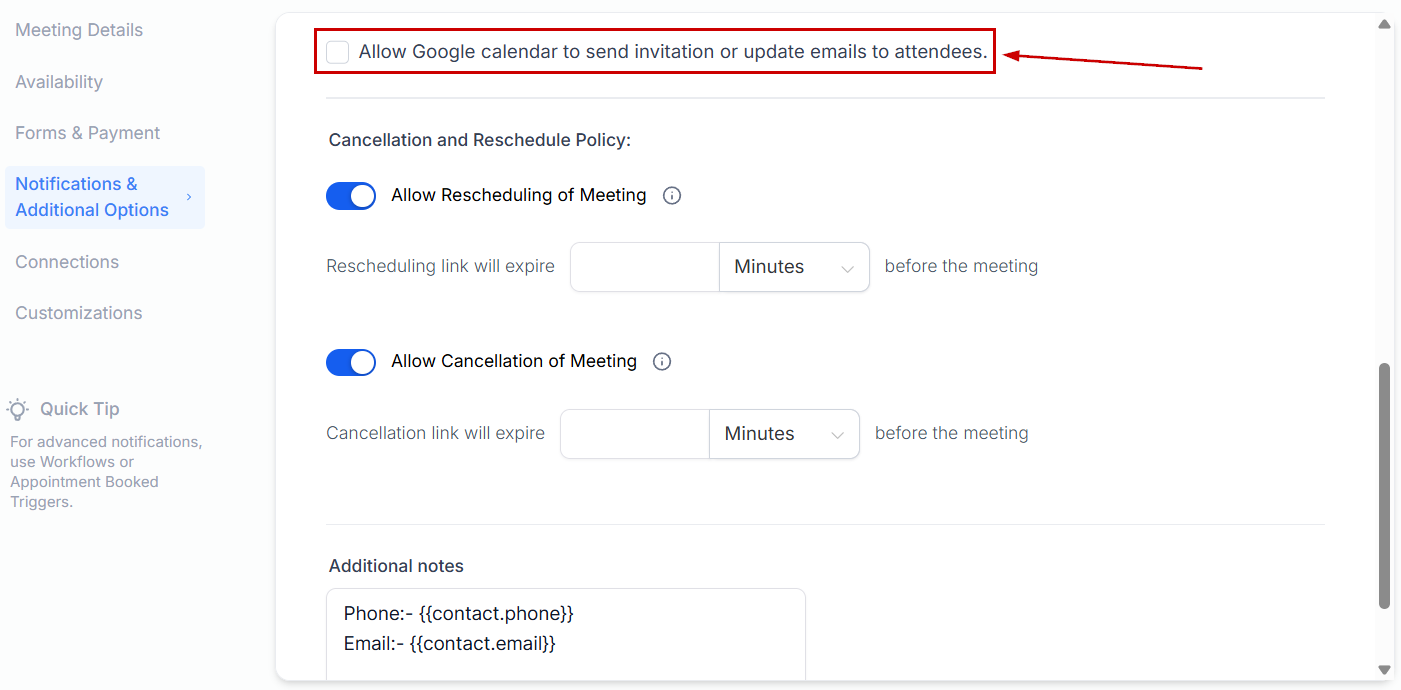1401x690 pixels.
Task: Open cancellation expiry Minutes unit dropdown
Action: pyautogui.click(x=784, y=434)
